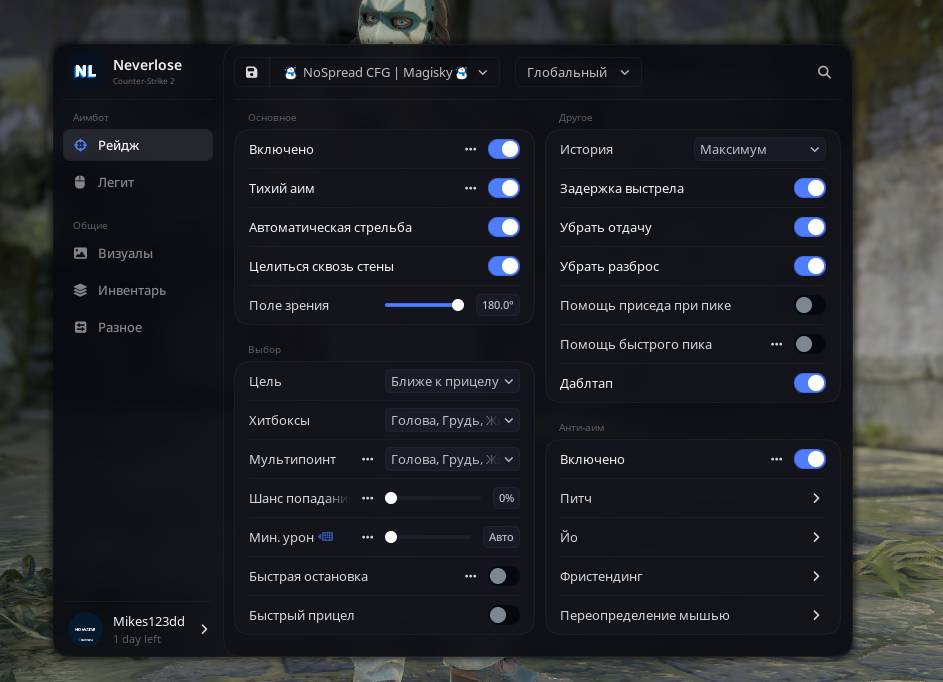Open the История dropdown set to Максимум
Viewport: 943px width, 682px height.
tap(759, 149)
